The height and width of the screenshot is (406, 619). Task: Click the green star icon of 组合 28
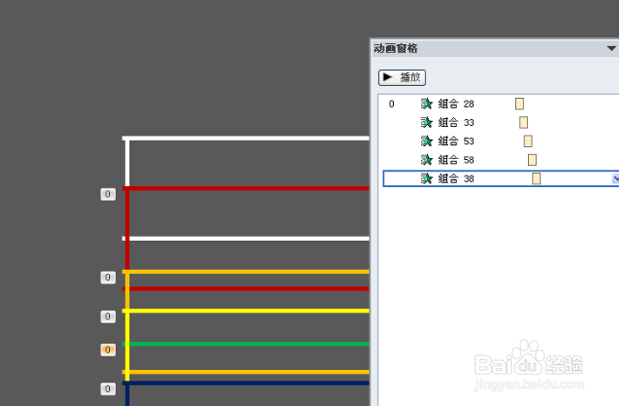pyautogui.click(x=426, y=104)
